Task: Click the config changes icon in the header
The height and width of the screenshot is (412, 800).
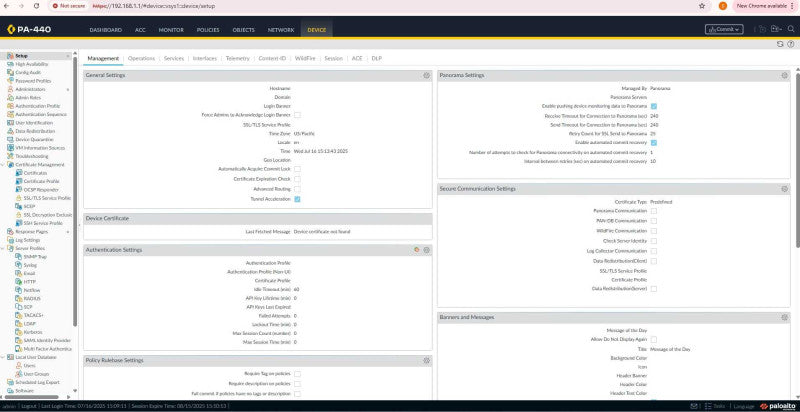Action: click(x=776, y=29)
